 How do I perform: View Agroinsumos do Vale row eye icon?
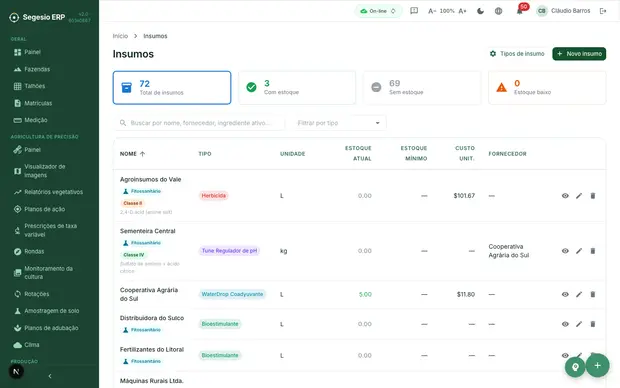pyautogui.click(x=565, y=196)
